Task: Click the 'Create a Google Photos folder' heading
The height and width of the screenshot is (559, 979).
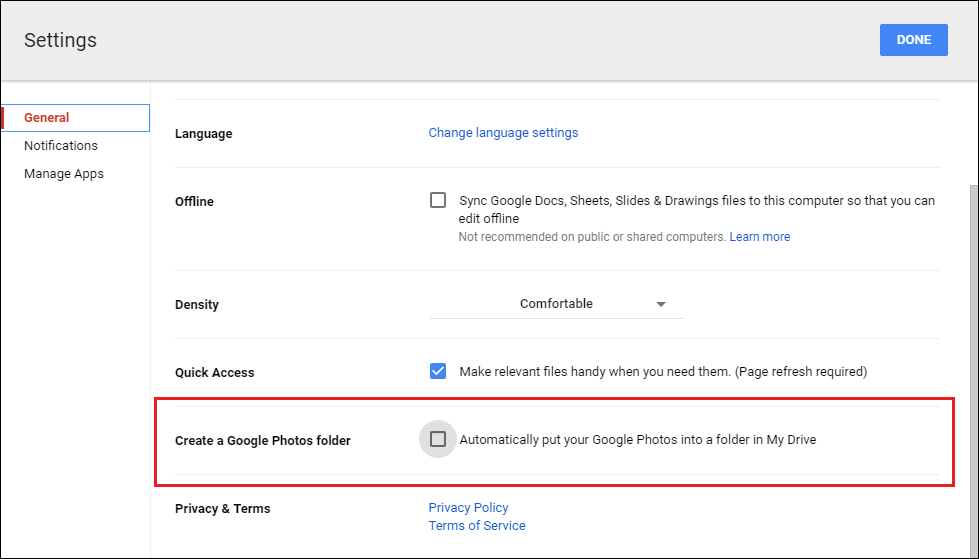Action: click(x=263, y=441)
